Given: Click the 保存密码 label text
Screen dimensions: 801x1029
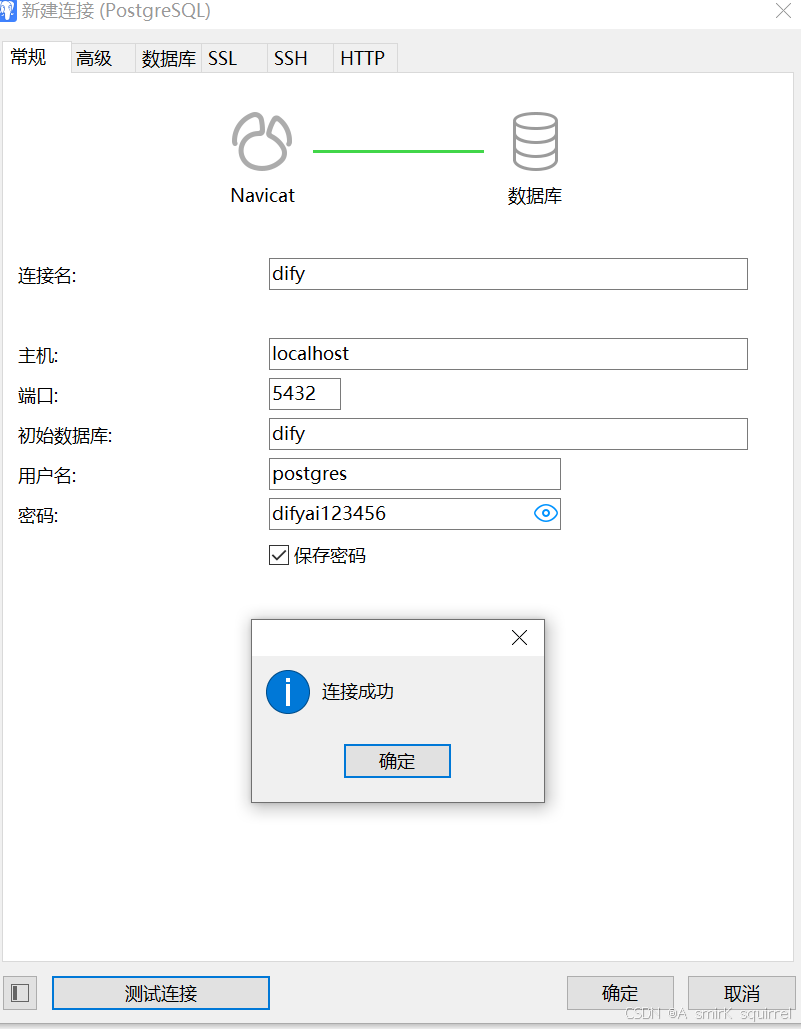Looking at the screenshot, I should coord(329,556).
